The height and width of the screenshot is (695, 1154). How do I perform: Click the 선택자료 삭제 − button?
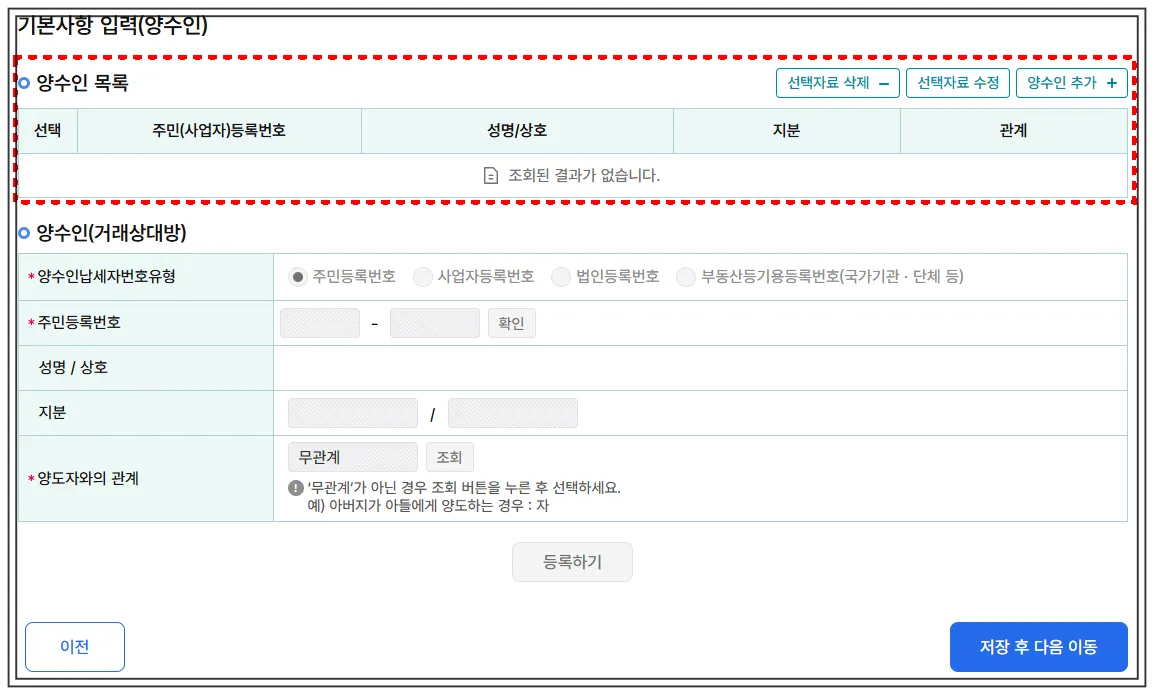point(838,83)
